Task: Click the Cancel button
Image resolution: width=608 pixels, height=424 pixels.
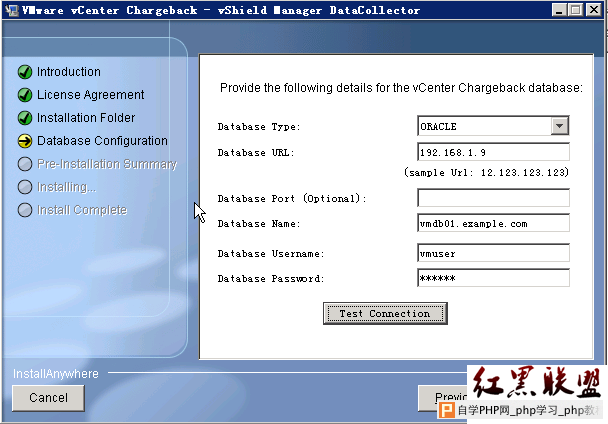Action: [x=48, y=398]
